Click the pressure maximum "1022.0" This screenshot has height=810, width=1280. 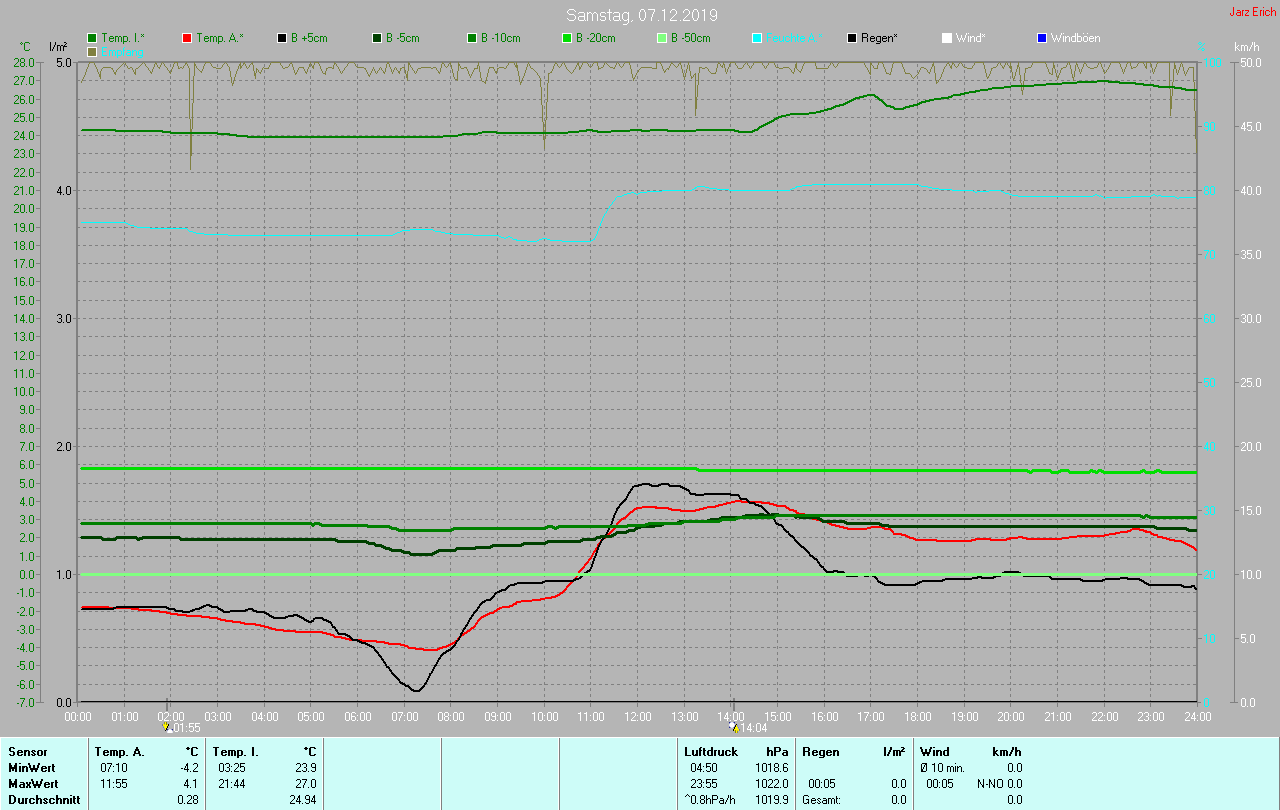point(771,784)
